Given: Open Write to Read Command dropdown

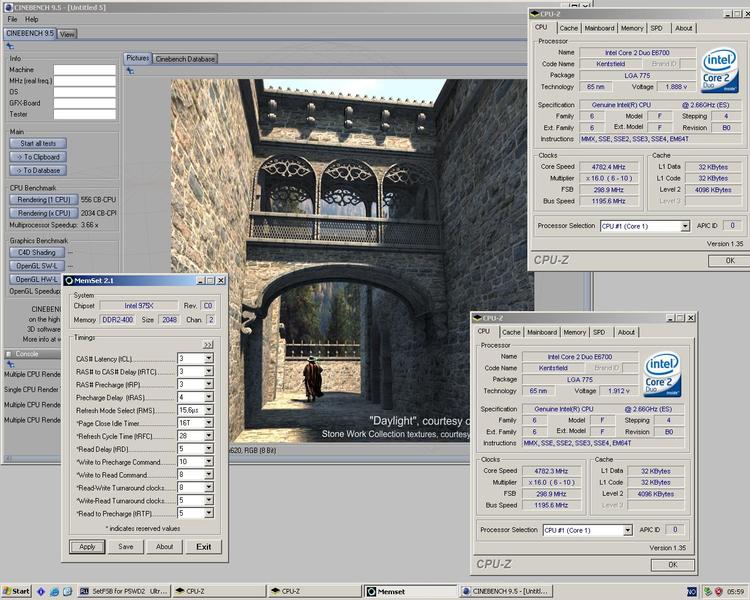Looking at the screenshot, I should [209, 475].
